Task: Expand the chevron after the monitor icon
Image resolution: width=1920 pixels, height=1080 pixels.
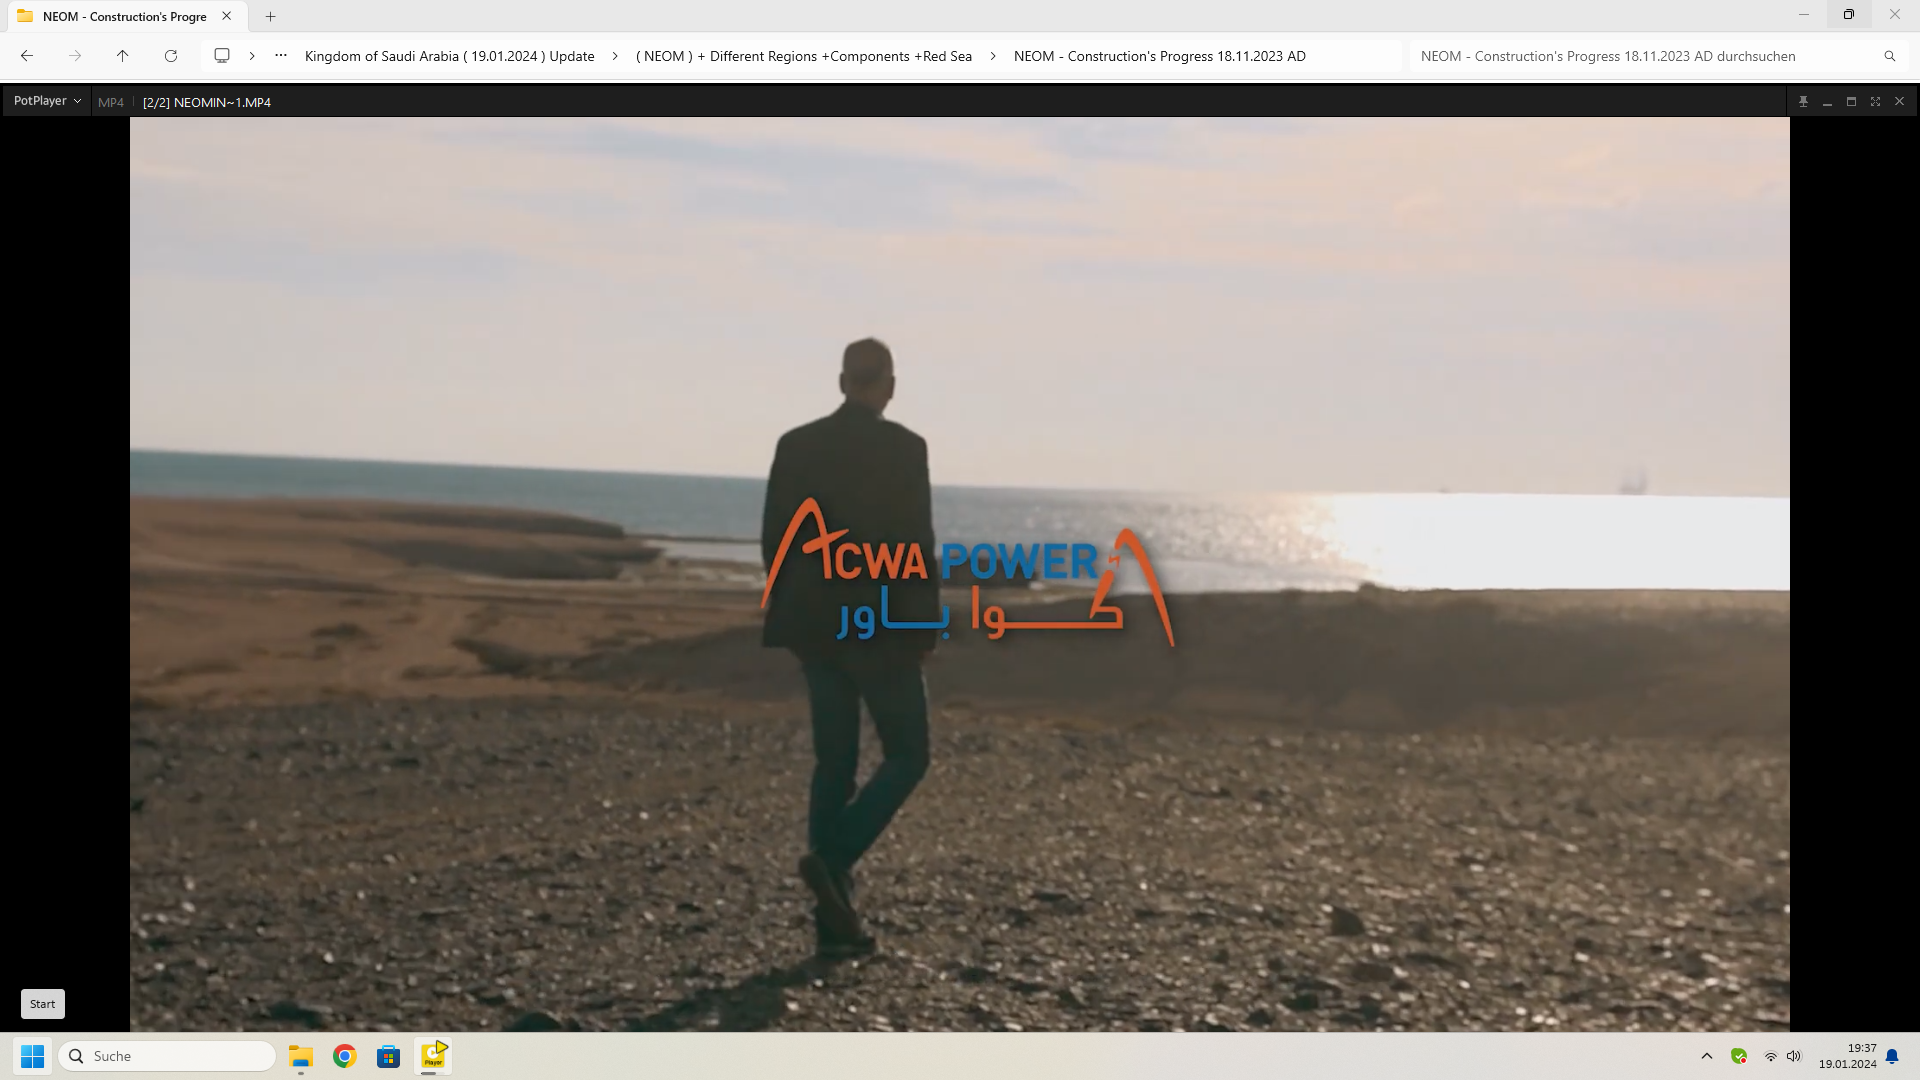Action: [x=252, y=56]
